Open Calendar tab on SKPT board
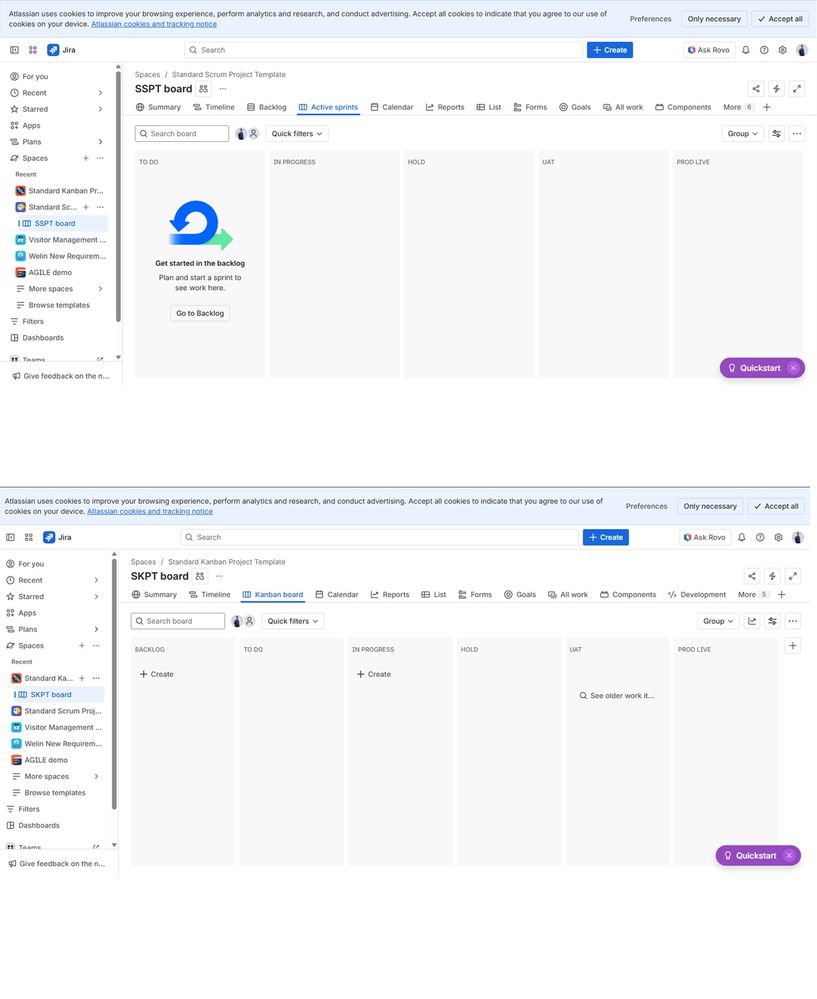The image size is (817, 999). [x=337, y=594]
